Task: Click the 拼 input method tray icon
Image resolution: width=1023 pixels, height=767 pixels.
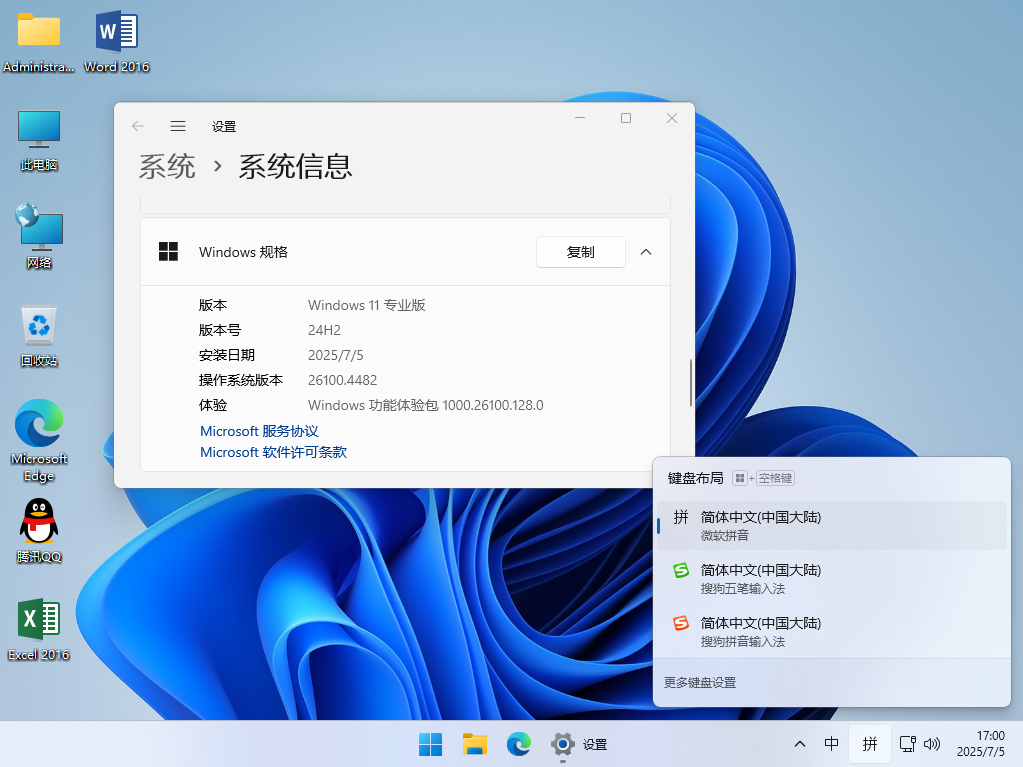Action: (870, 744)
